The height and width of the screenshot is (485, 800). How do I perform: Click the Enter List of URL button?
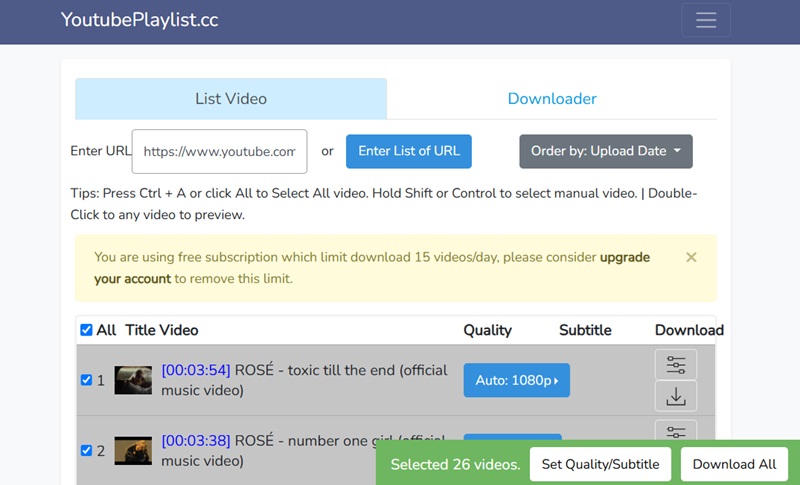coord(409,151)
